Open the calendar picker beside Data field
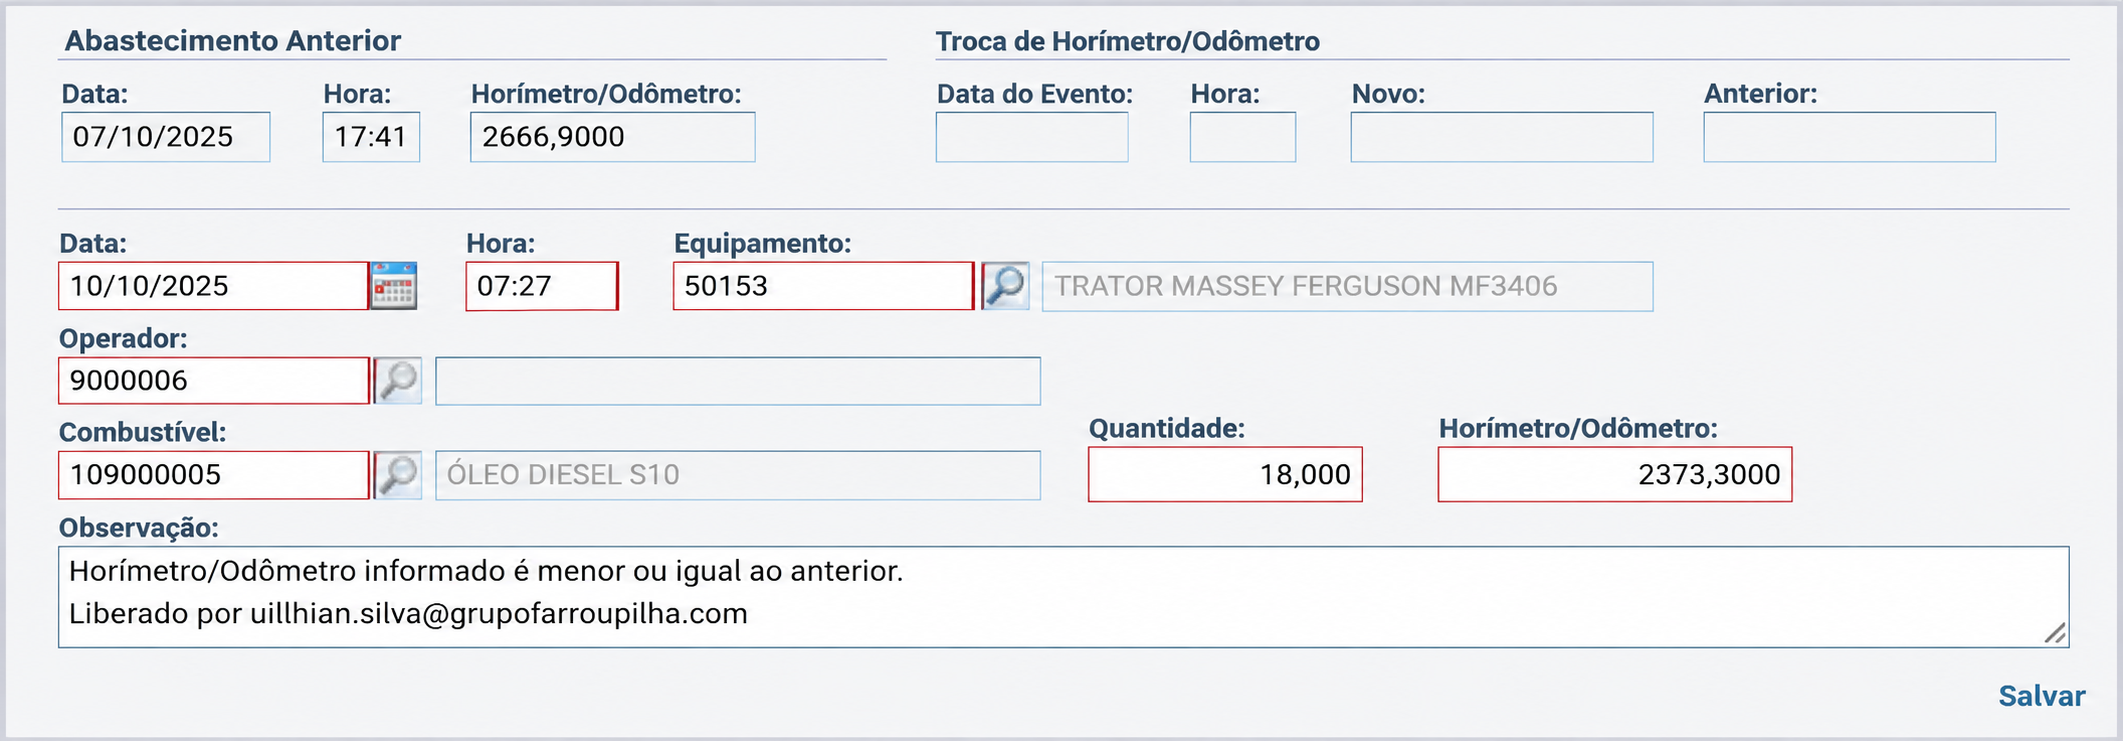Image resolution: width=2123 pixels, height=741 pixels. point(394,286)
